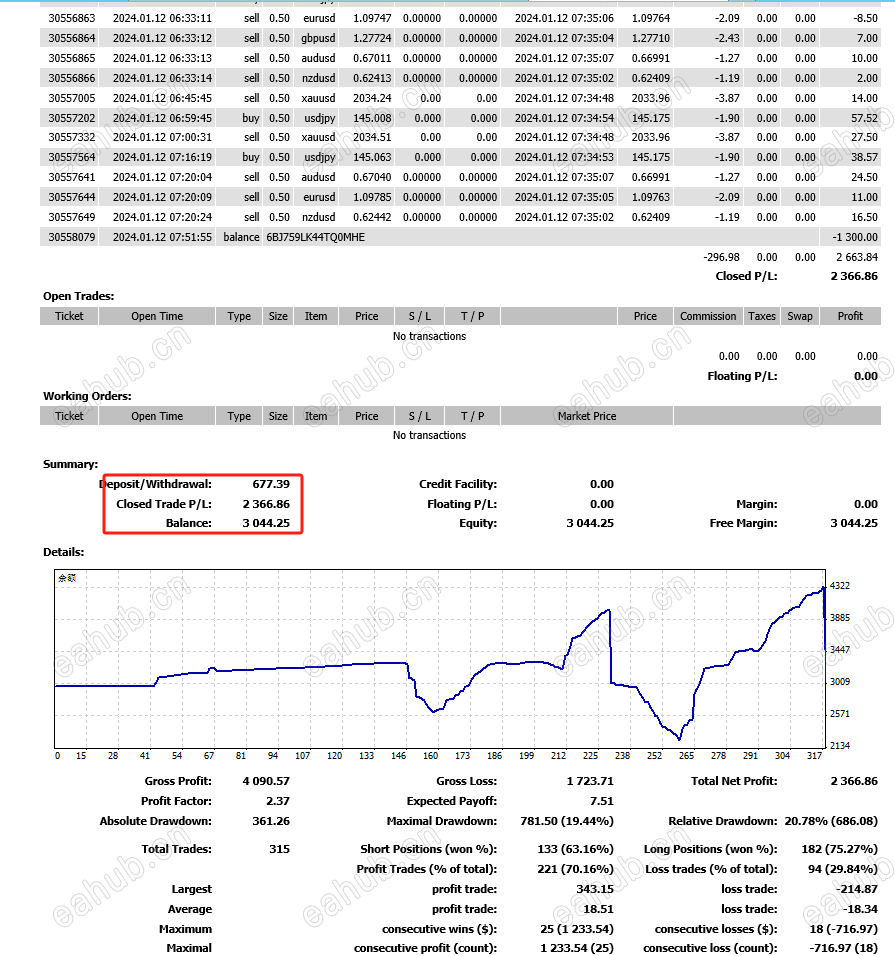Viewport: 895px width, 956px height.
Task: Click ticket 30557564
Action: point(72,157)
